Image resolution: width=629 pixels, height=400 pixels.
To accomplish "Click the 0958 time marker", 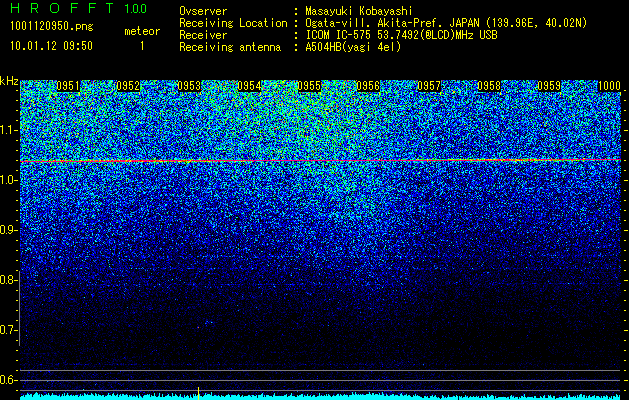I will click(x=489, y=86).
